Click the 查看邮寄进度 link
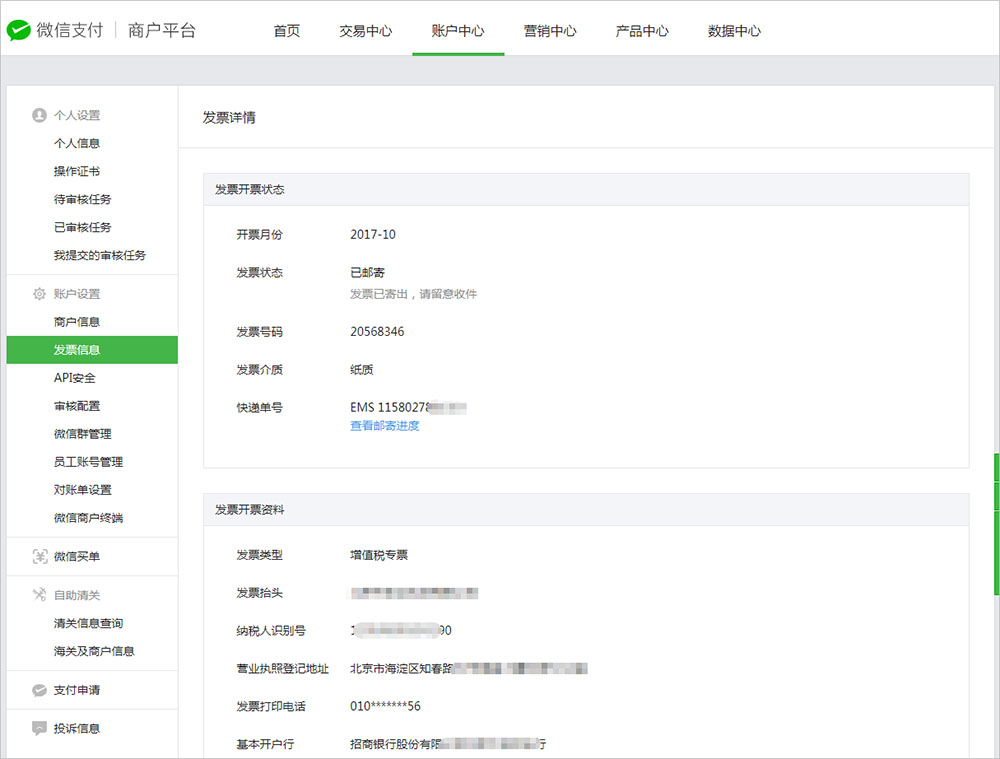Screen dimensions: 1000x759 click(385, 426)
